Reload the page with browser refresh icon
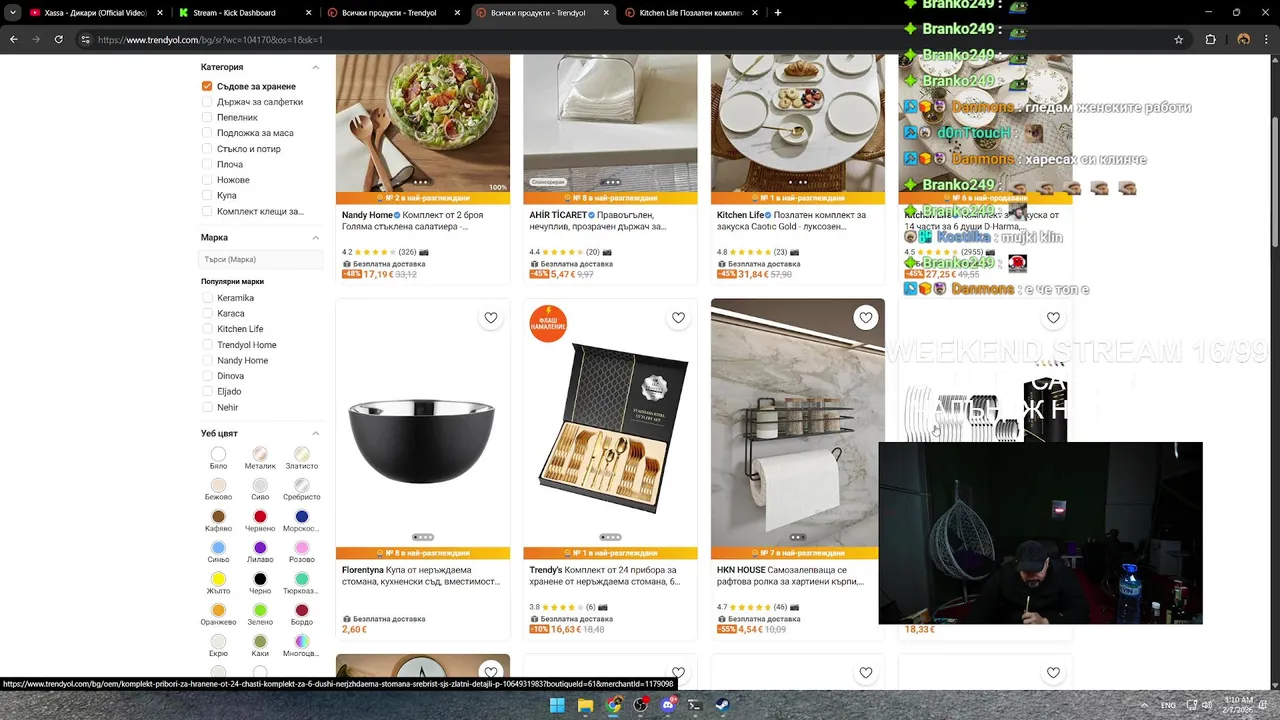Viewport: 1280px width, 720px height. 59,39
